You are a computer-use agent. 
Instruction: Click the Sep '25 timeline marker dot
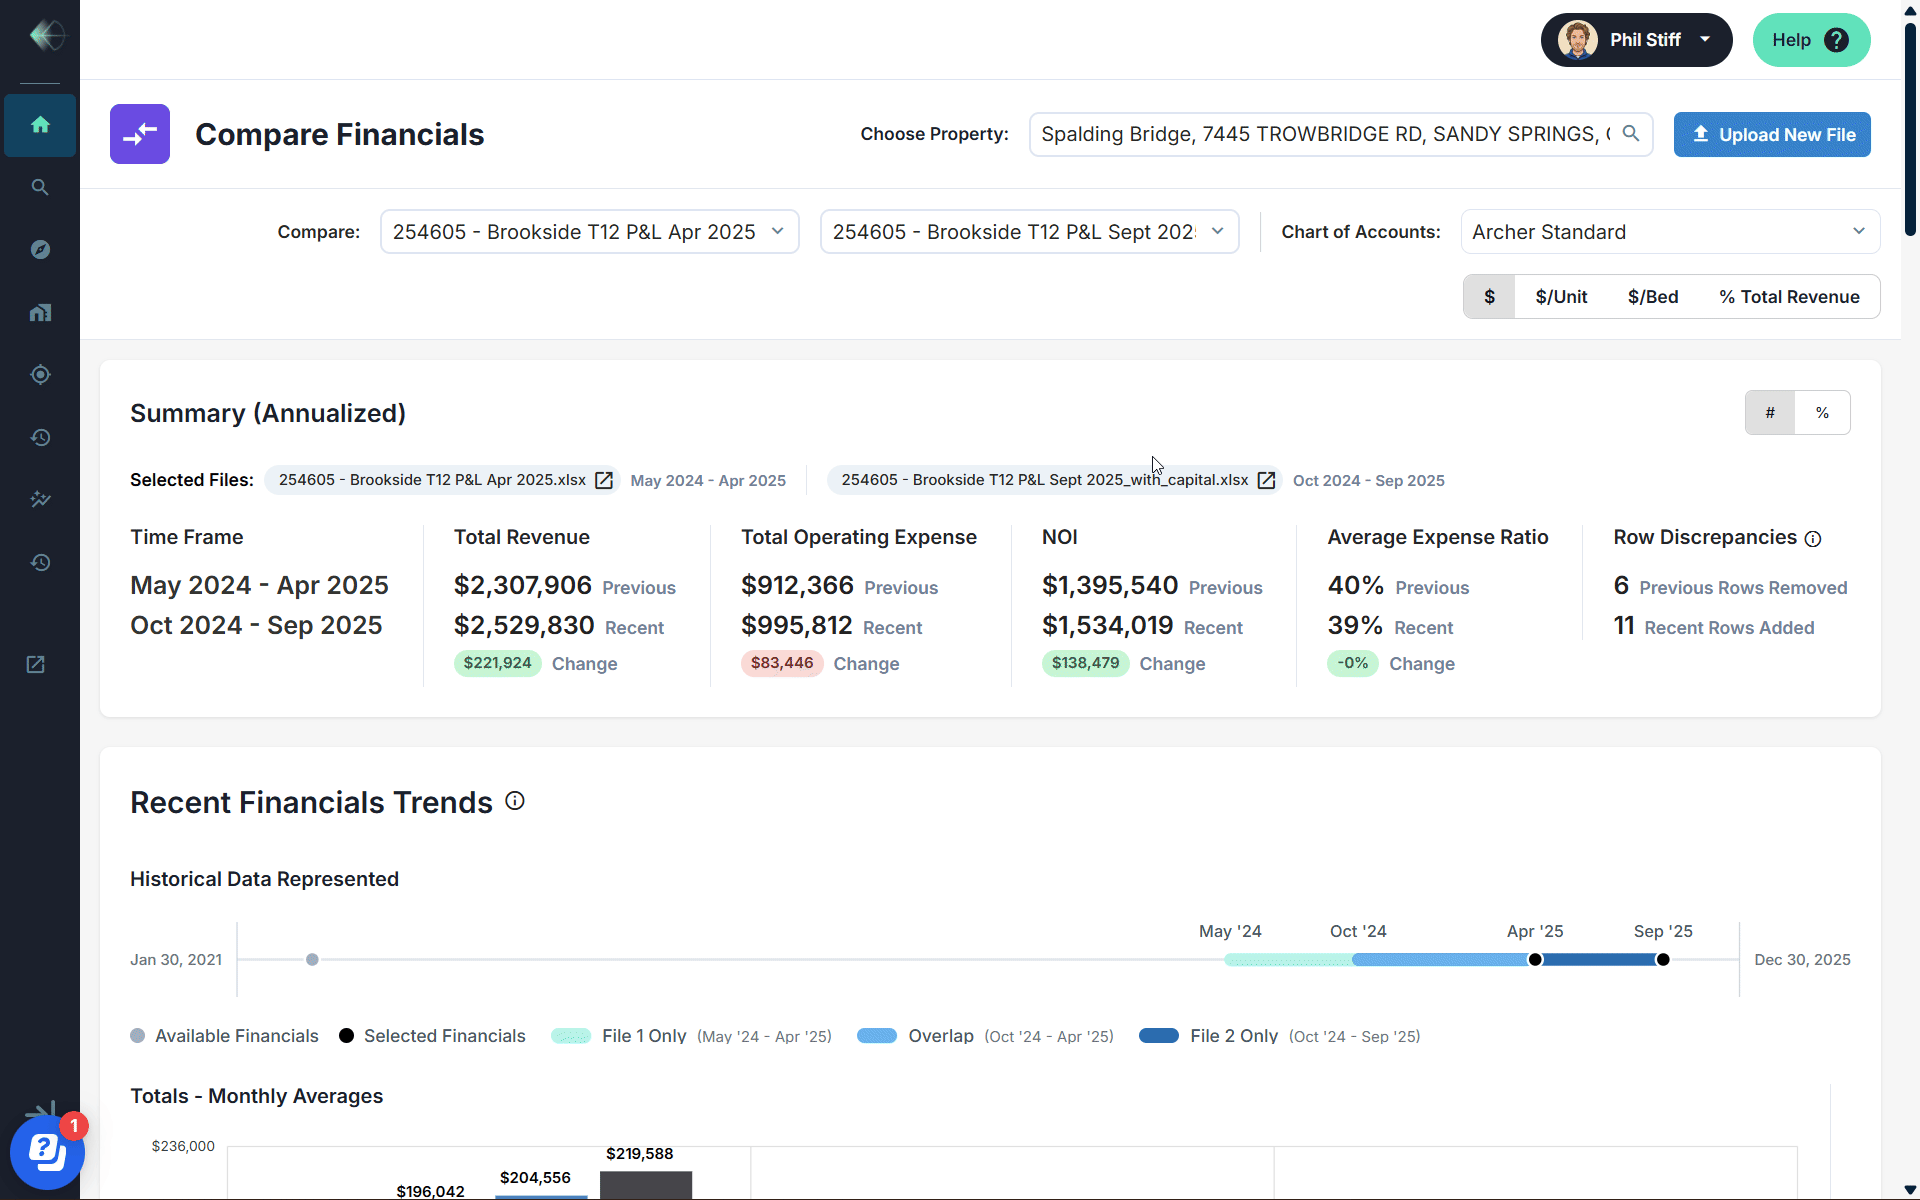point(1663,960)
